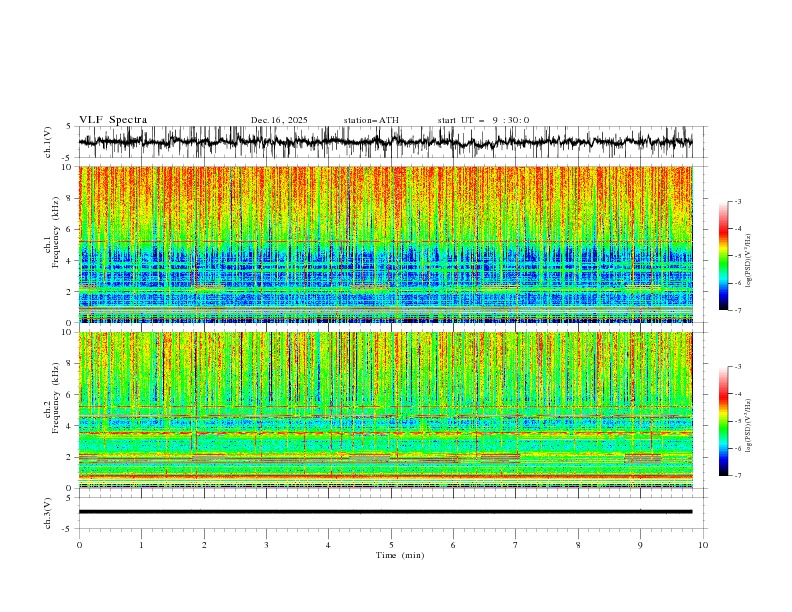792x612 pixels.
Task: Click the ch.3 black flat trace
Action: click(385, 512)
